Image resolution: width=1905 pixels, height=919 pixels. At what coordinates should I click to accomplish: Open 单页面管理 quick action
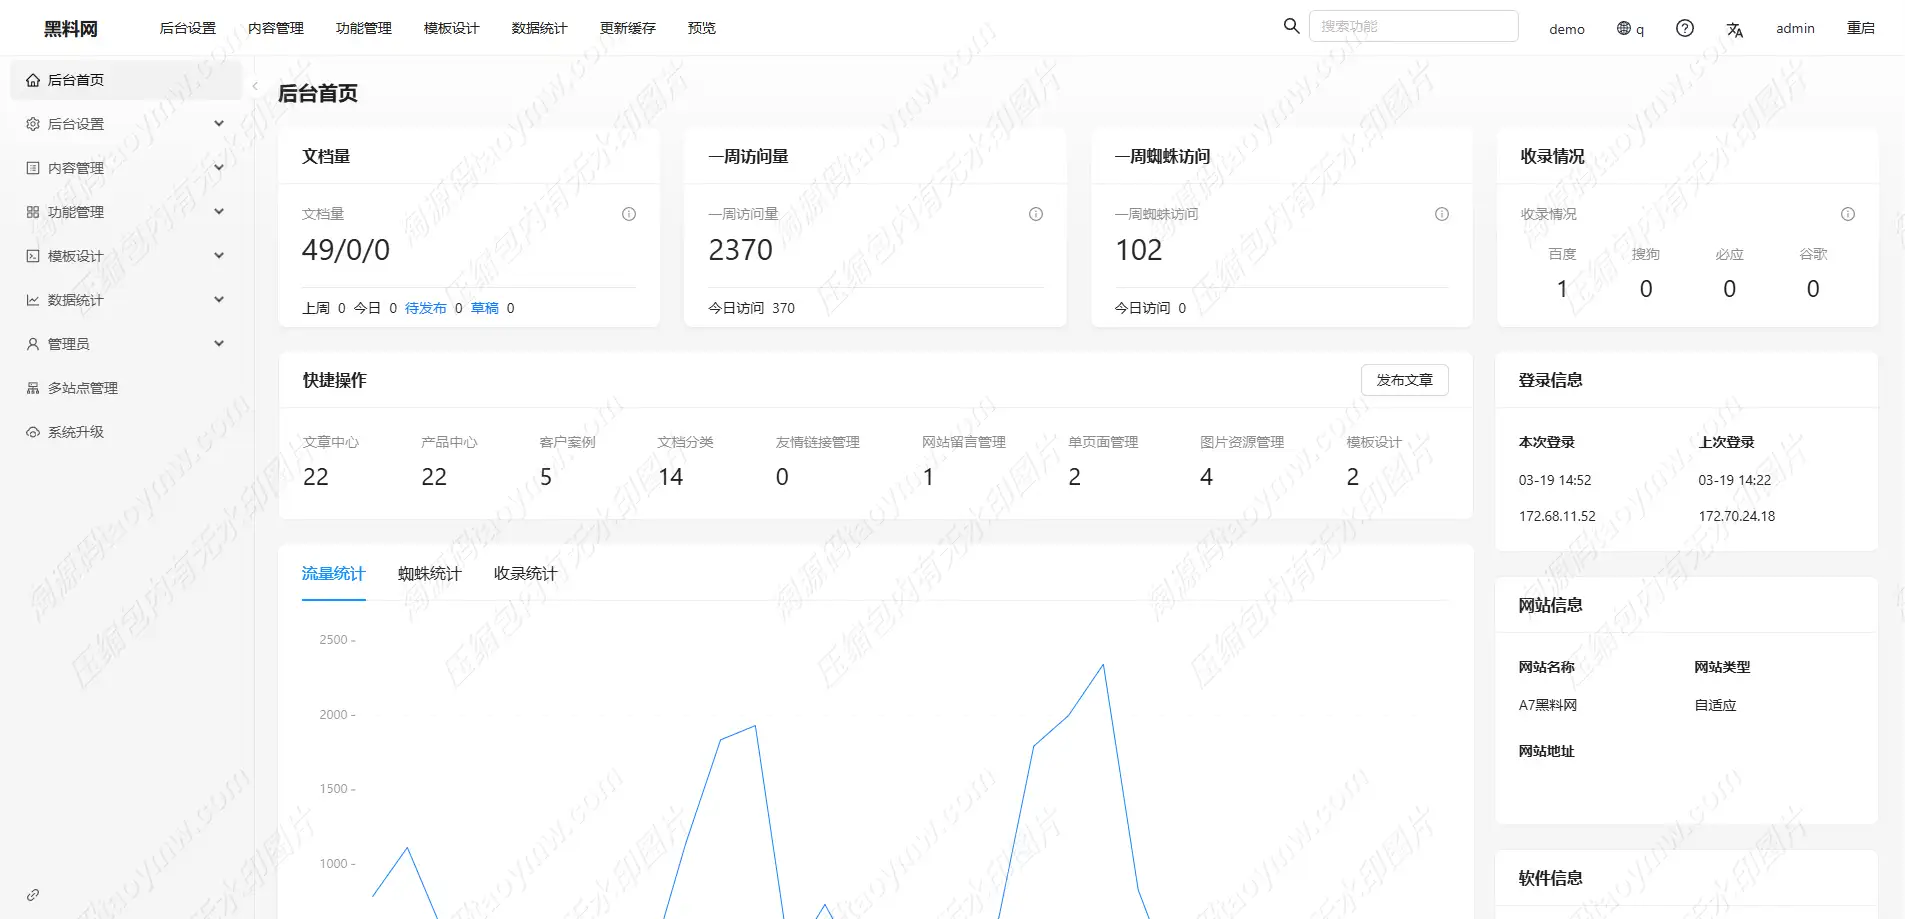1103,442
